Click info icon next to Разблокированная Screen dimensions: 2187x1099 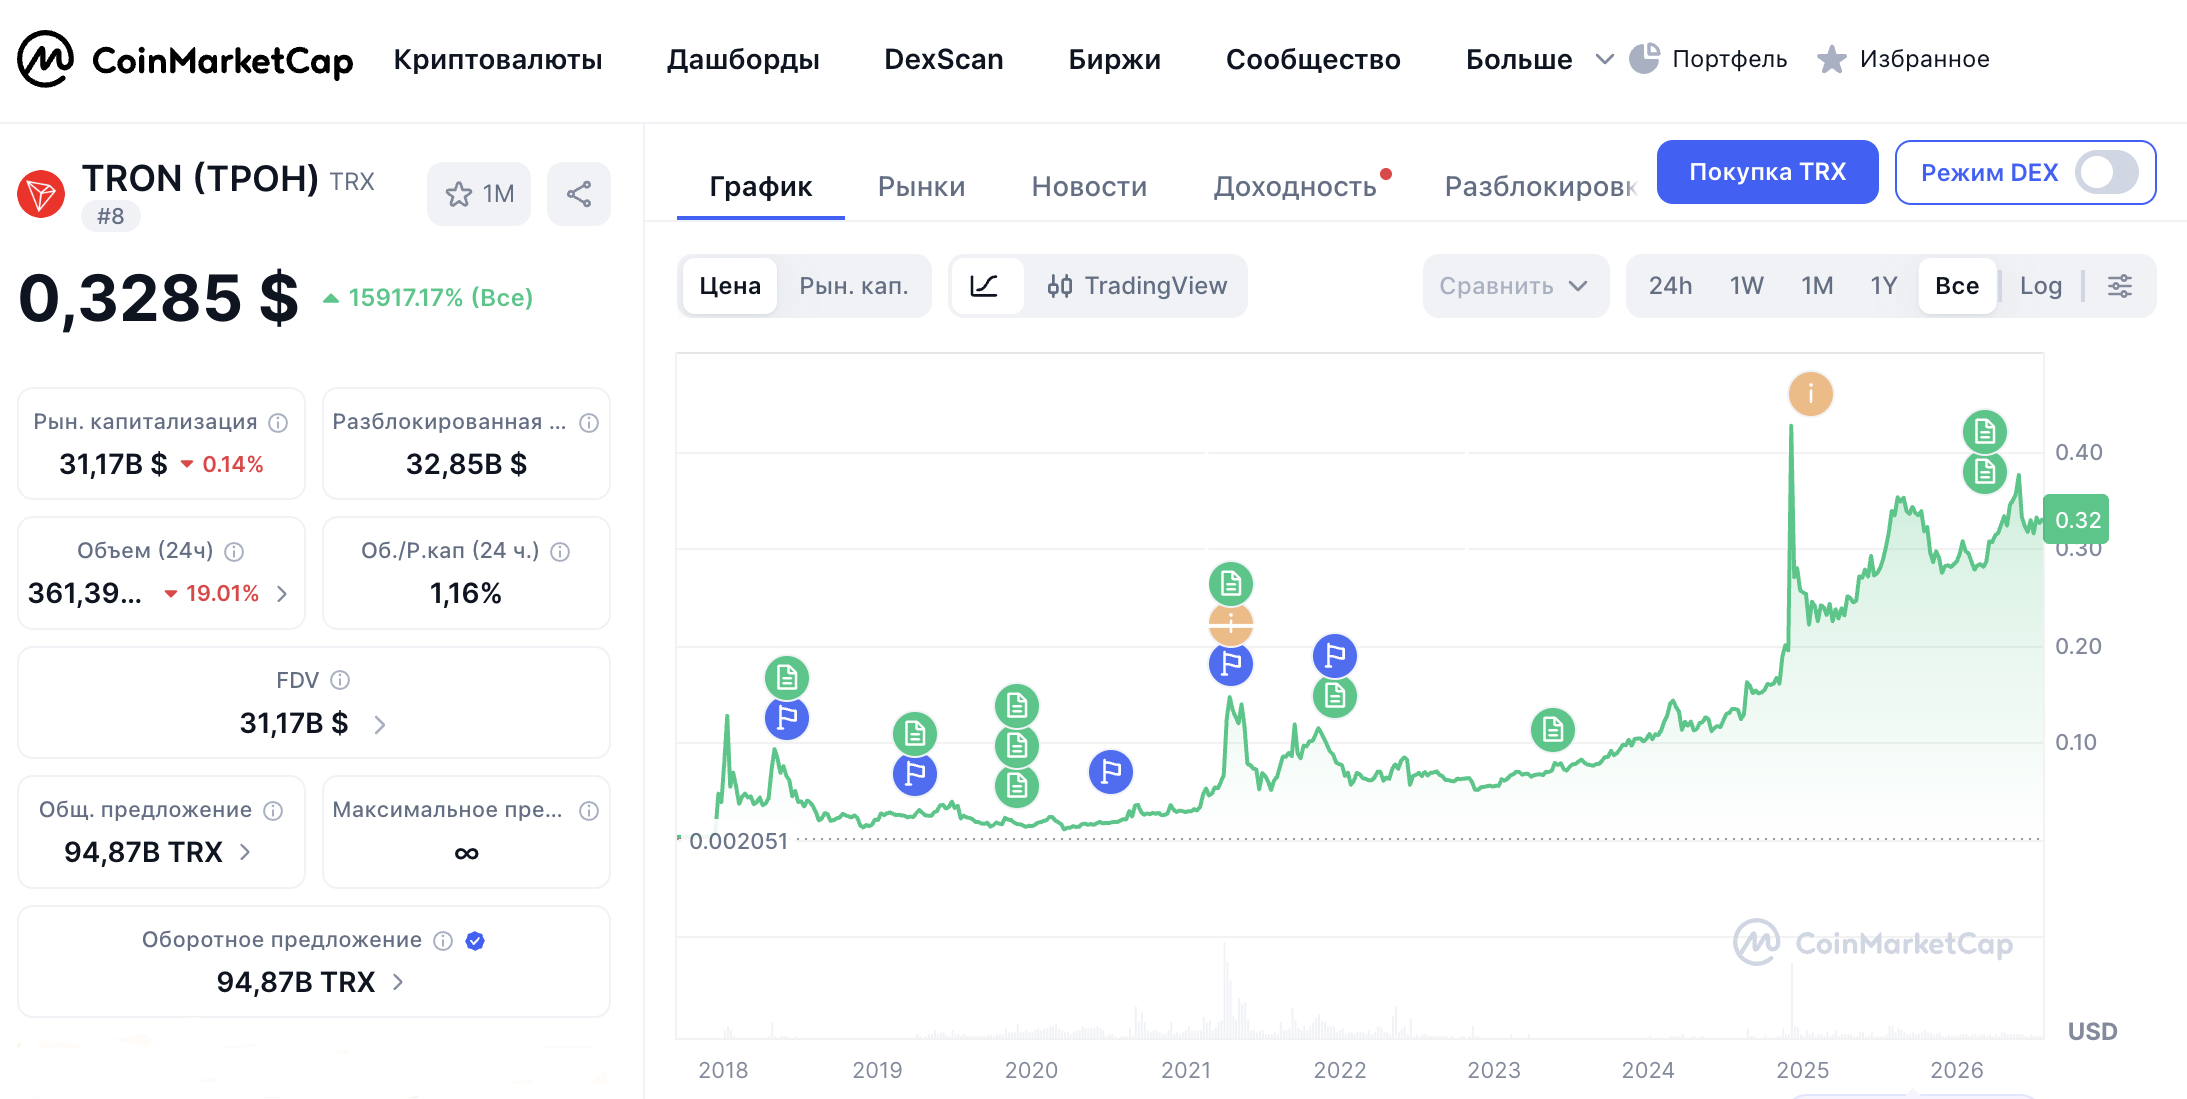(589, 423)
